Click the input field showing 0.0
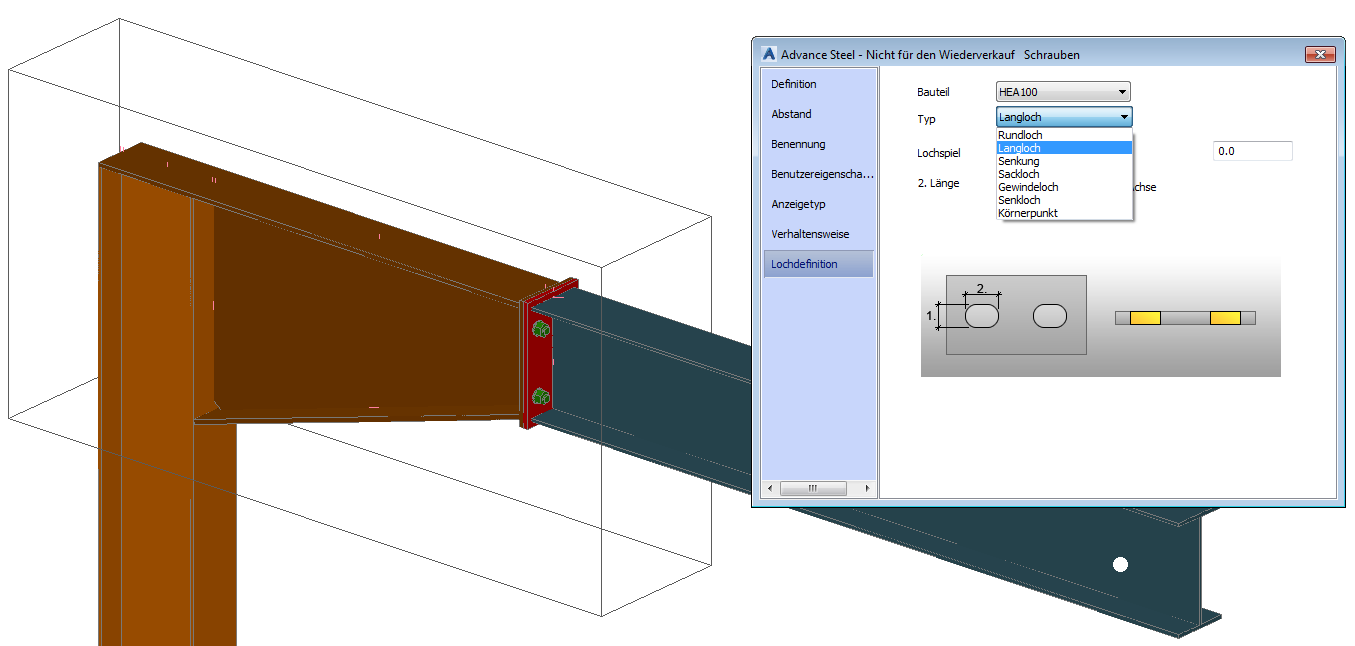The width and height of the screenshot is (1355, 646). 1252,151
